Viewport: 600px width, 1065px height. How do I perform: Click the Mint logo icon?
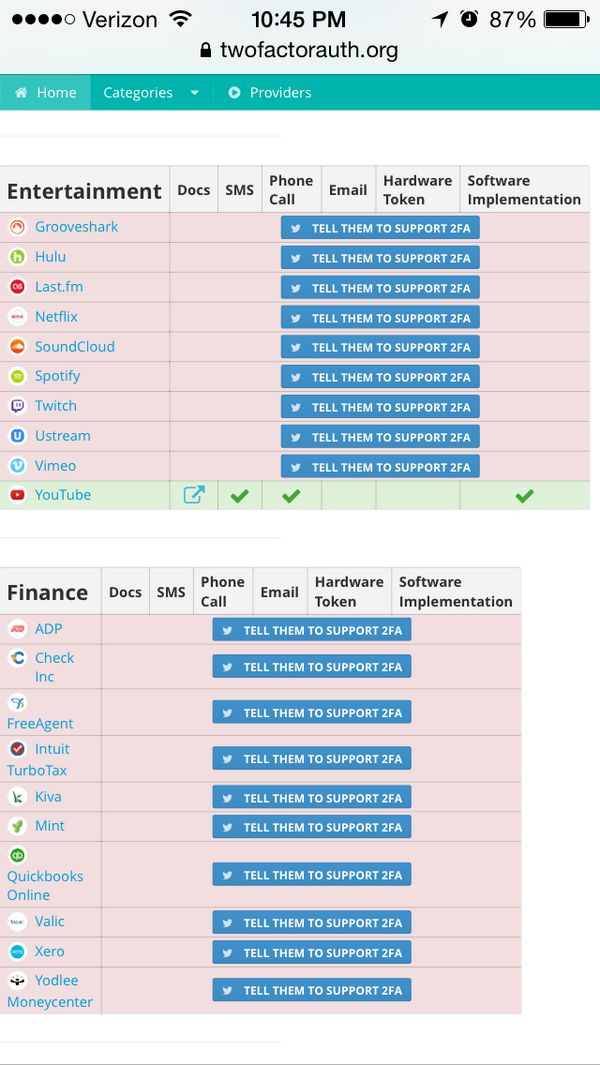coord(17,826)
